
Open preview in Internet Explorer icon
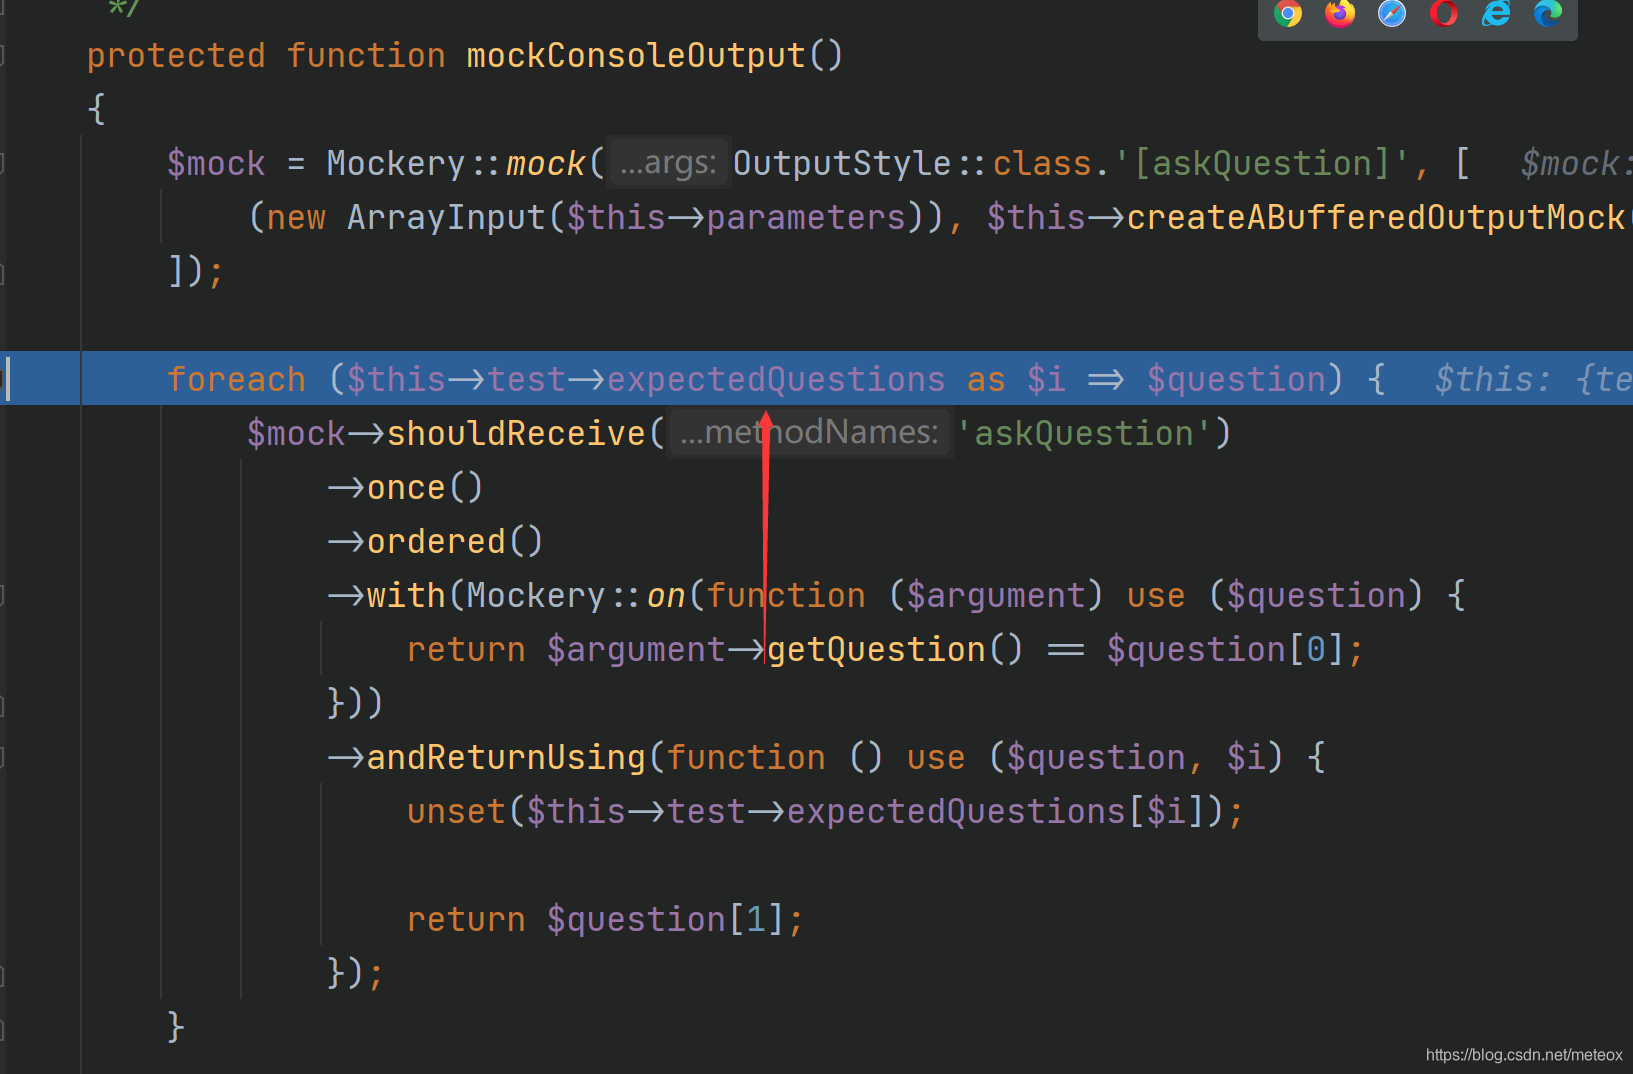(1496, 13)
